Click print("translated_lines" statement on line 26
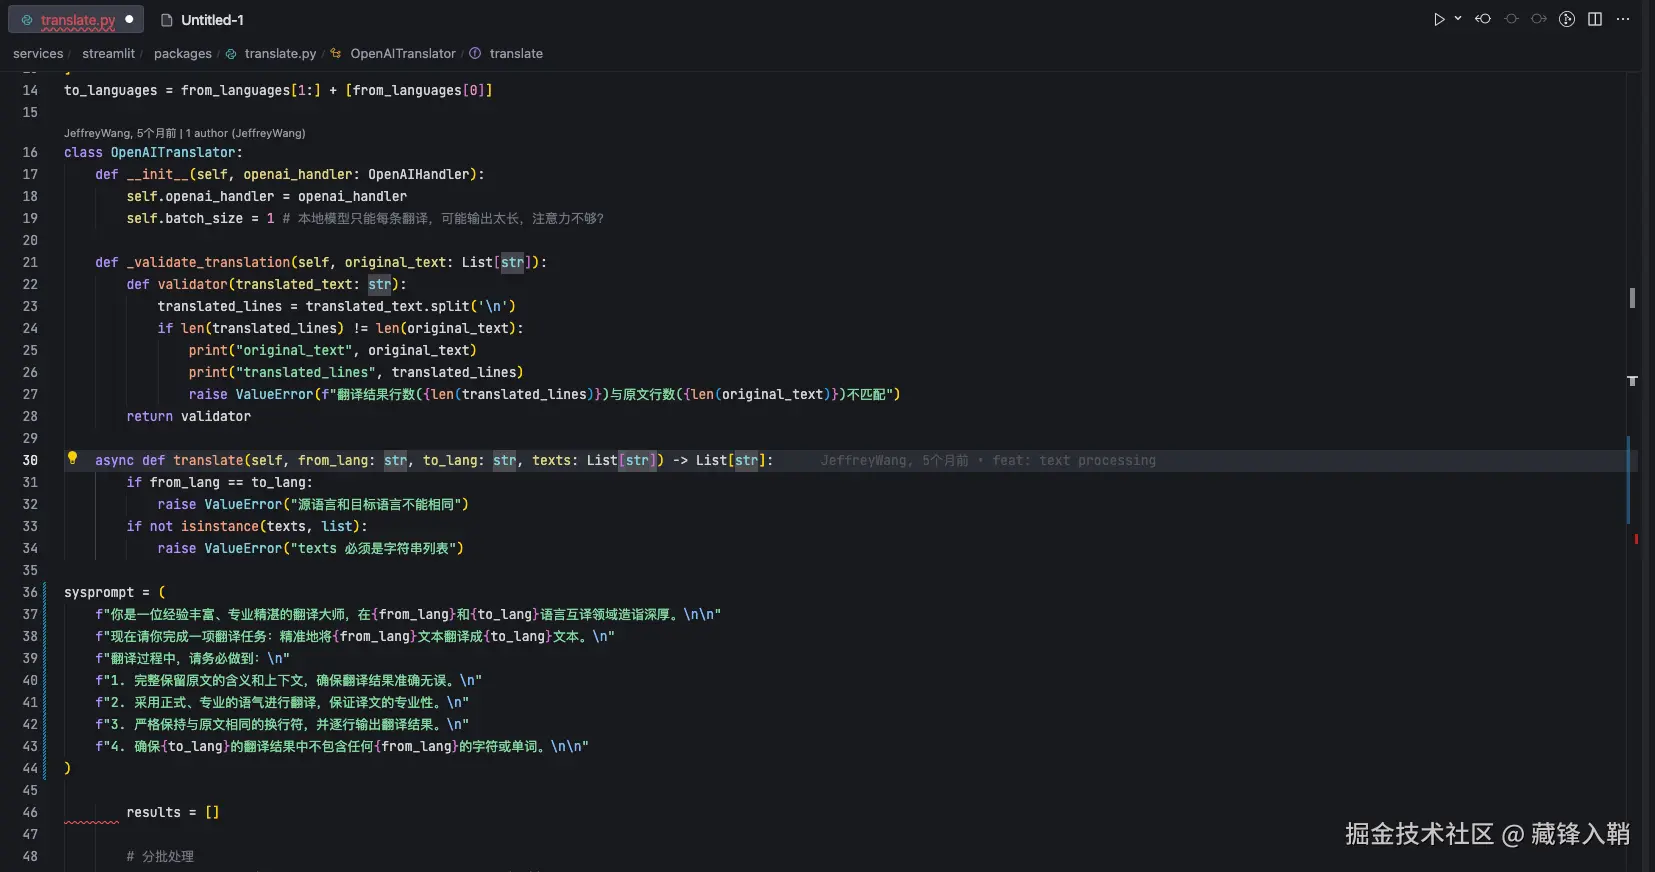This screenshot has width=1655, height=872. pyautogui.click(x=356, y=372)
